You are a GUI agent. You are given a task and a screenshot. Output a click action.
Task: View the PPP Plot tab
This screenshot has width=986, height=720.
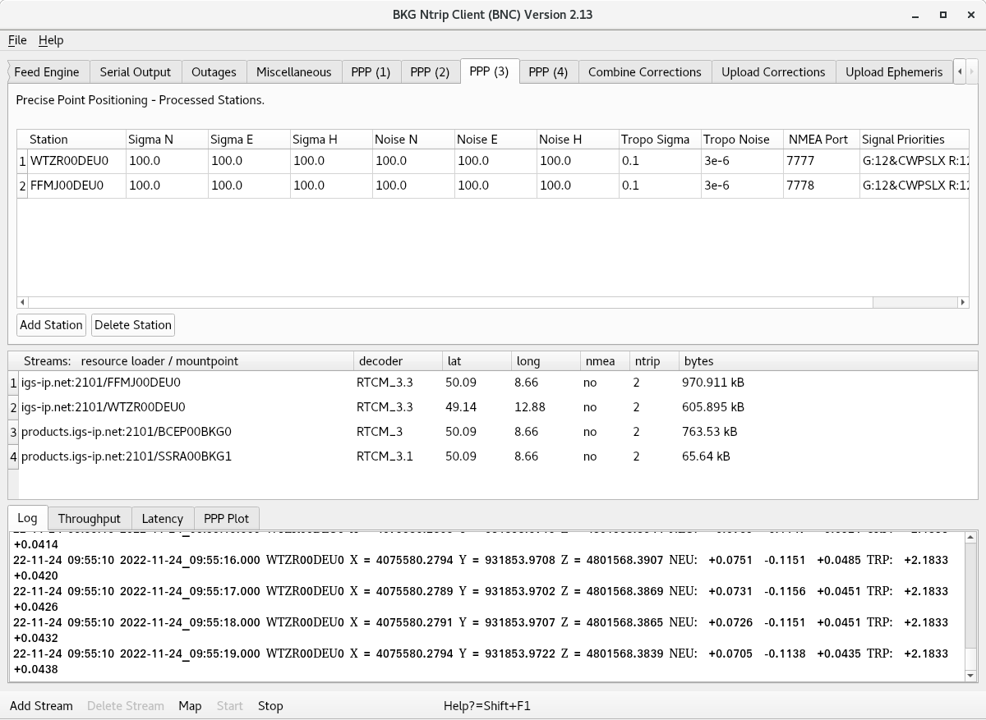point(226,518)
